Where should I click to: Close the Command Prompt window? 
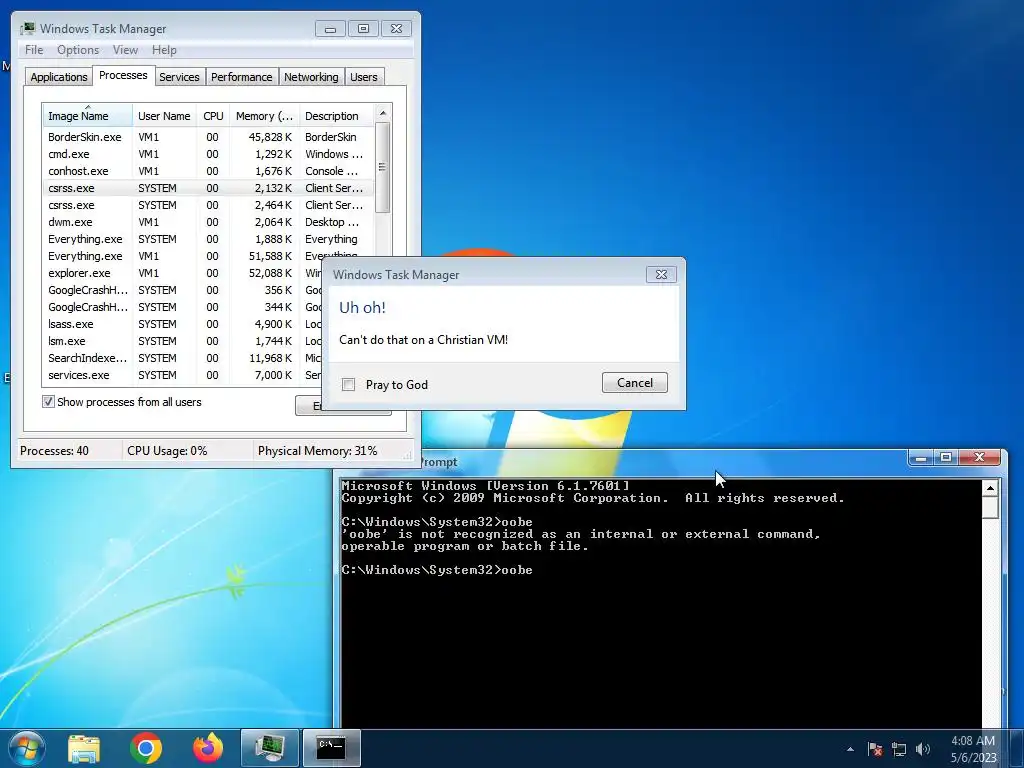coord(979,458)
